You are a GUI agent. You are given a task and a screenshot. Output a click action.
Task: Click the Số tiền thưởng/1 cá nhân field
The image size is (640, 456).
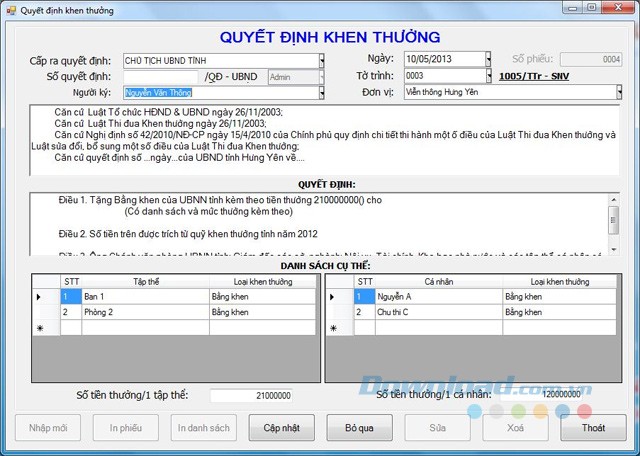click(541, 394)
